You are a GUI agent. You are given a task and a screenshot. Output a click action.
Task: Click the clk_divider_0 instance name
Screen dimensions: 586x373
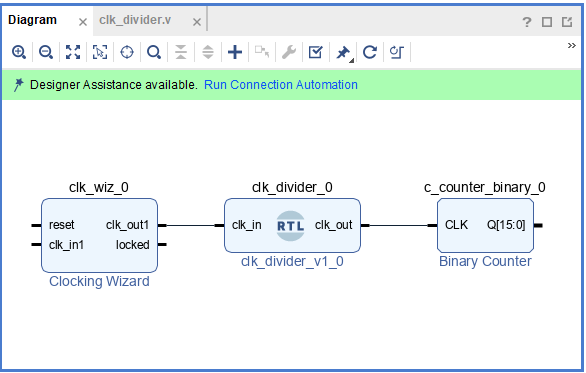tap(292, 187)
